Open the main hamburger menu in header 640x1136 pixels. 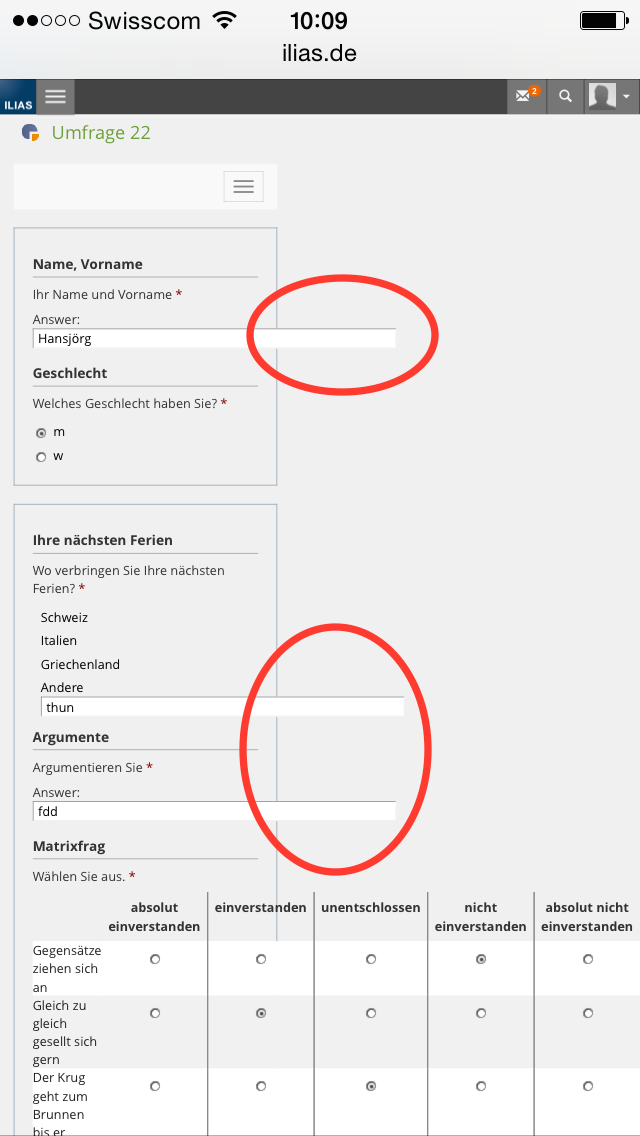56,97
